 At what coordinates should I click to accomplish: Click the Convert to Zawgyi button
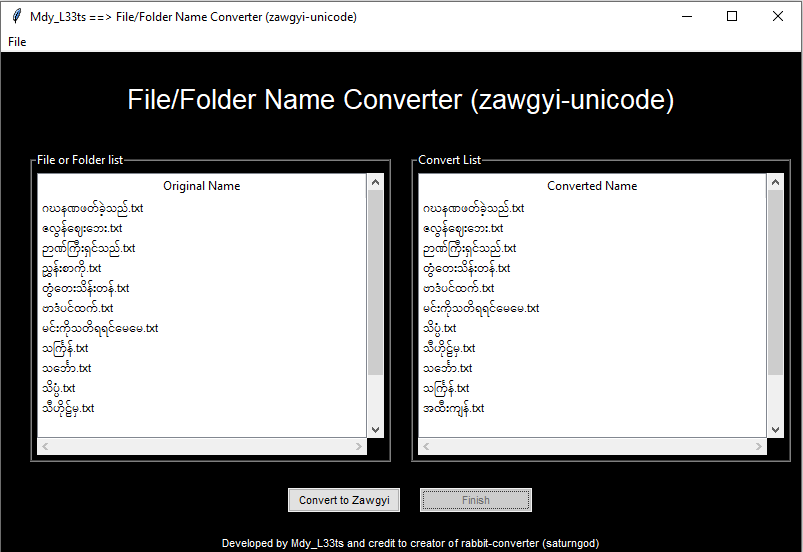tap(344, 500)
